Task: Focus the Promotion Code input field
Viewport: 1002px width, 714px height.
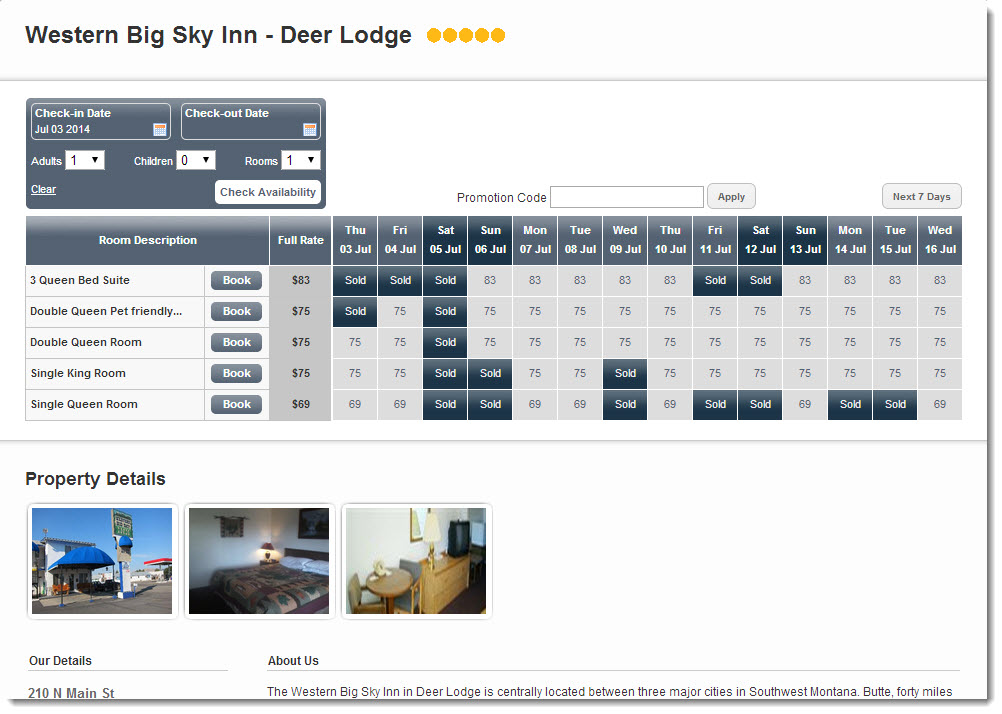Action: click(x=627, y=197)
